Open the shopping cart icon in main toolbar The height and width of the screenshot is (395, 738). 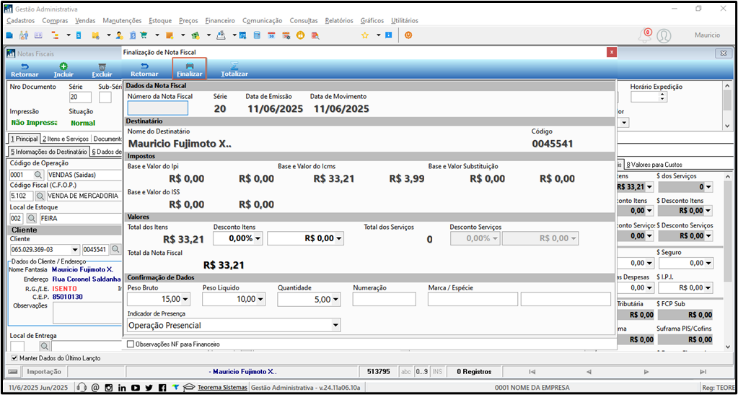pos(144,35)
